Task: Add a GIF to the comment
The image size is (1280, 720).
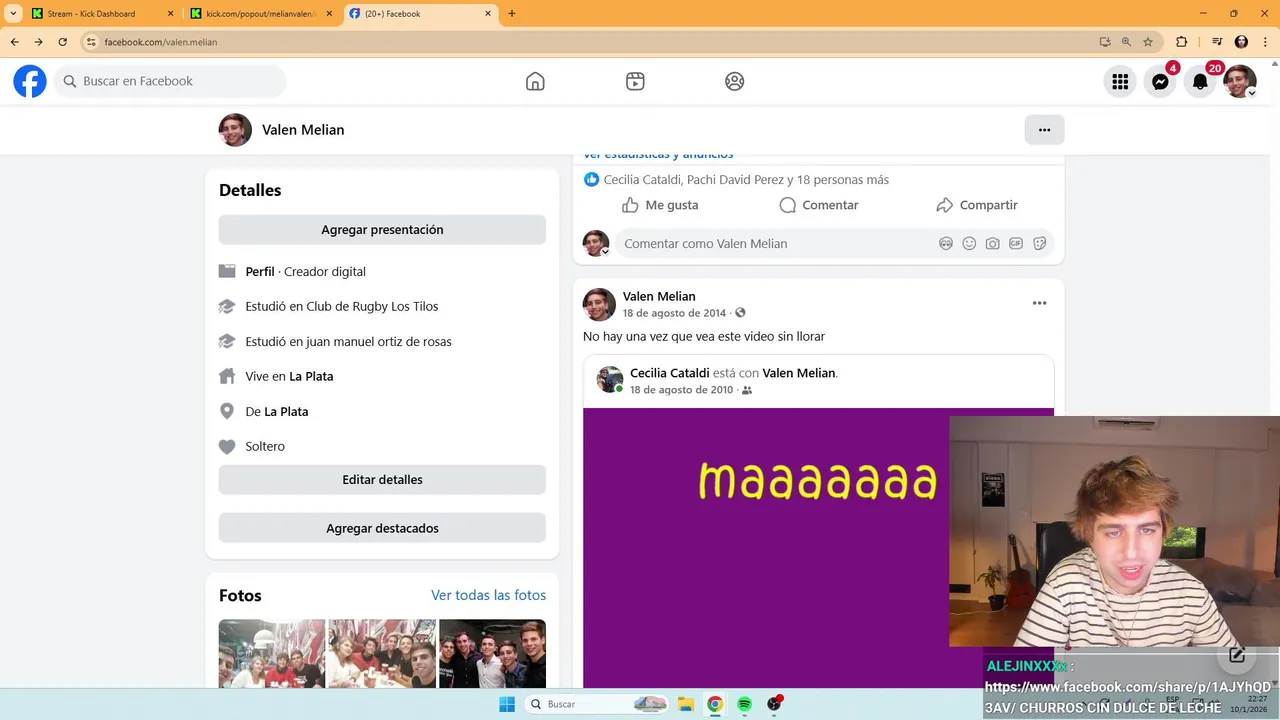Action: tap(1016, 243)
